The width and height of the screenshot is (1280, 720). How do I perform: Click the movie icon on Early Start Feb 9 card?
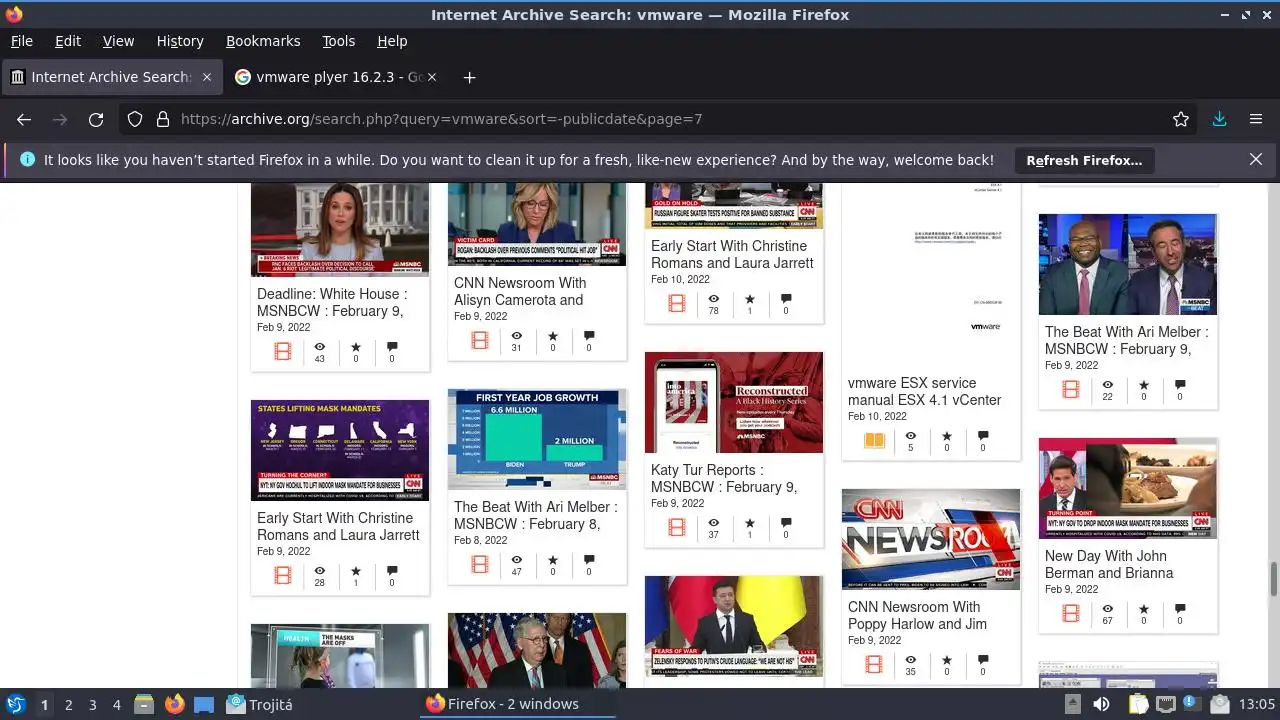click(x=283, y=575)
